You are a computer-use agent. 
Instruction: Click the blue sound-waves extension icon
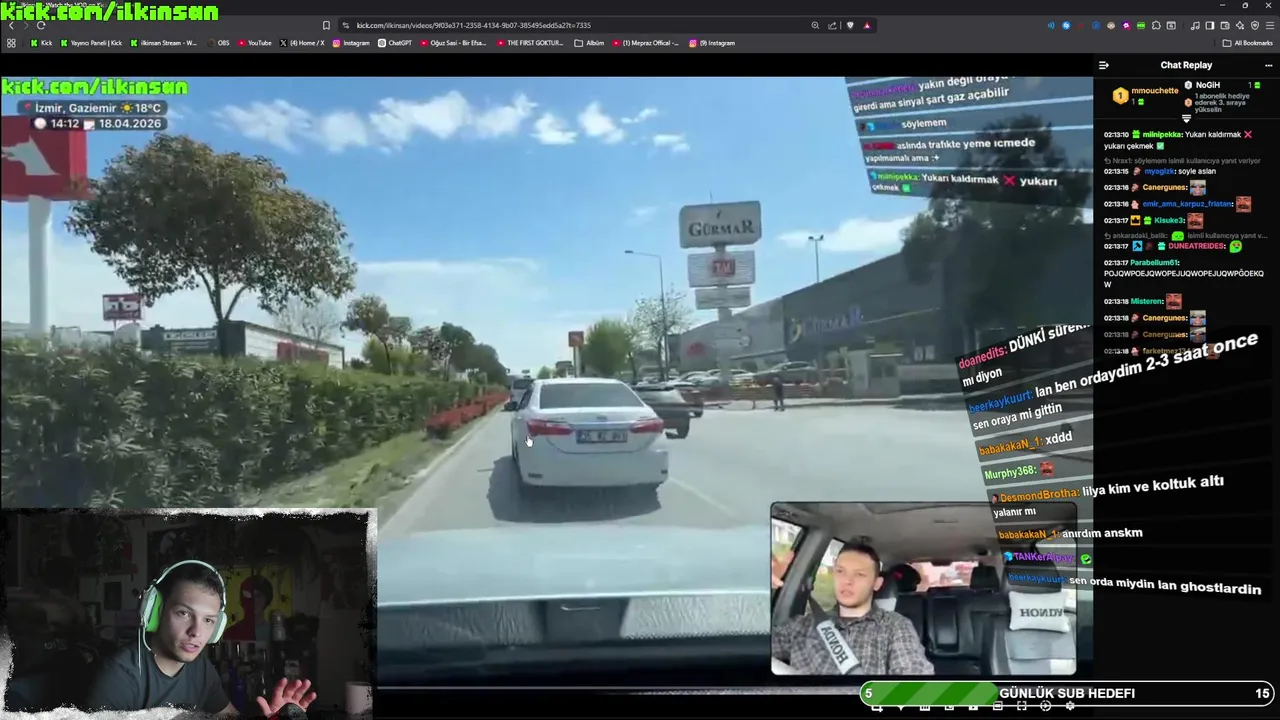coord(1051,25)
